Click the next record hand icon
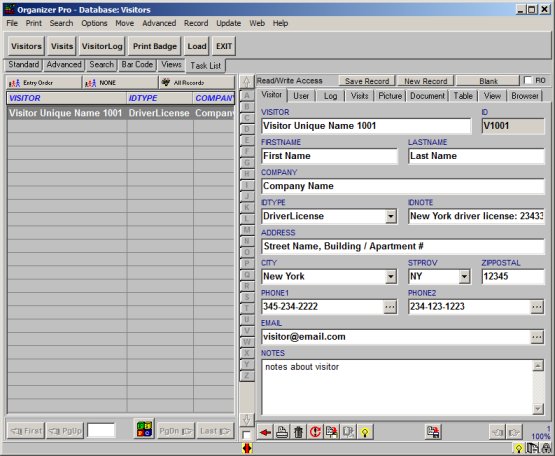The image size is (555, 456). point(514,432)
